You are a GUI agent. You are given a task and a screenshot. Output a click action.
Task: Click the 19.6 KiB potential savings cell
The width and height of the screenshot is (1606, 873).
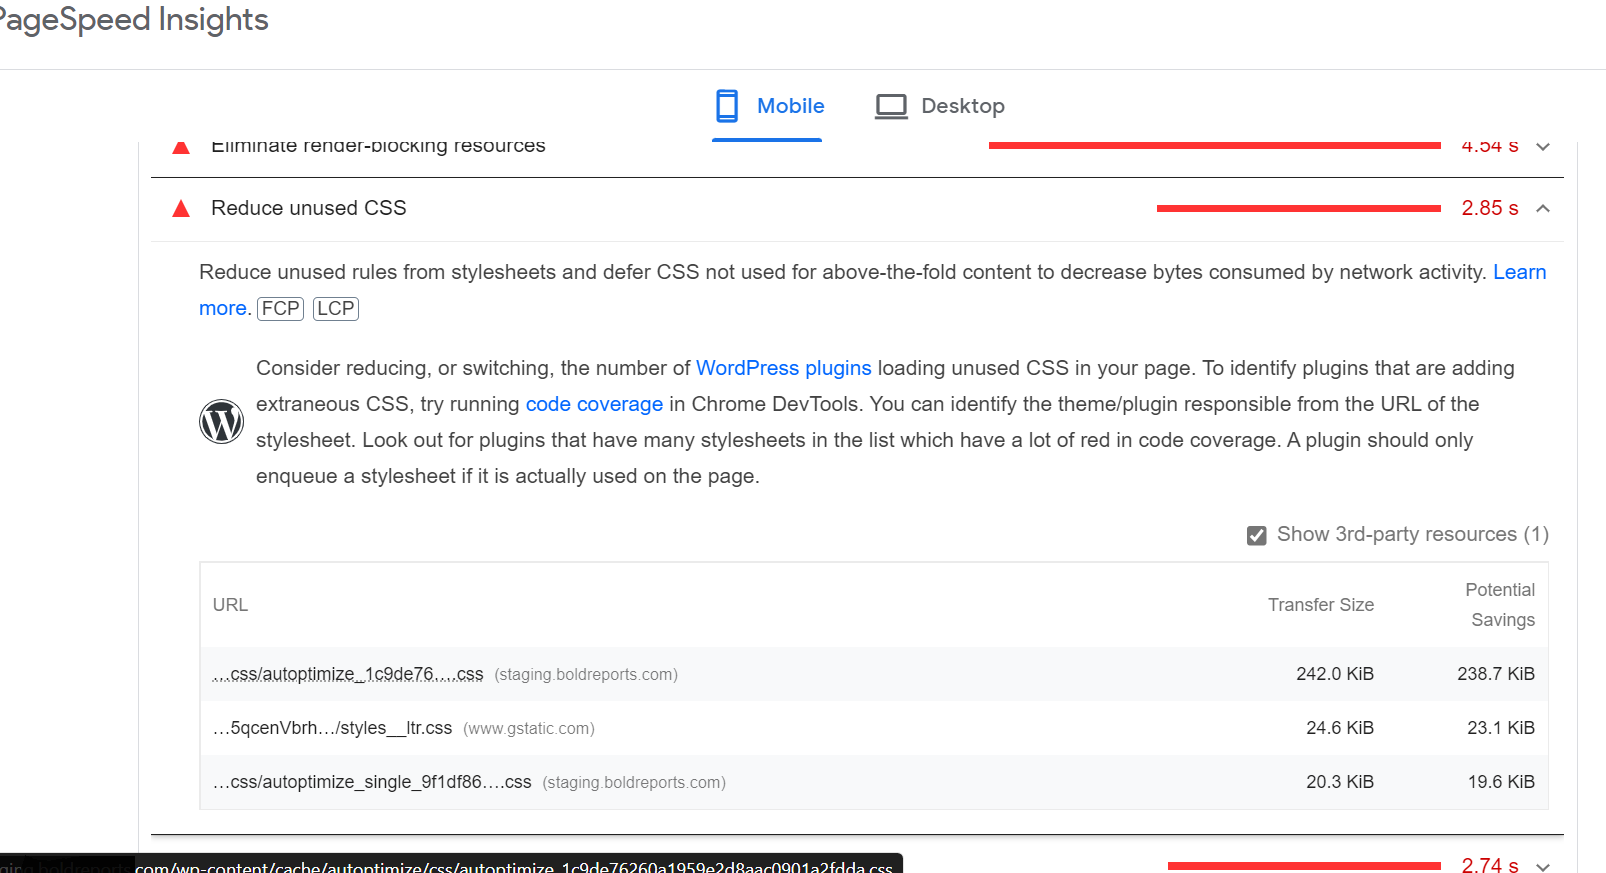click(x=1501, y=782)
